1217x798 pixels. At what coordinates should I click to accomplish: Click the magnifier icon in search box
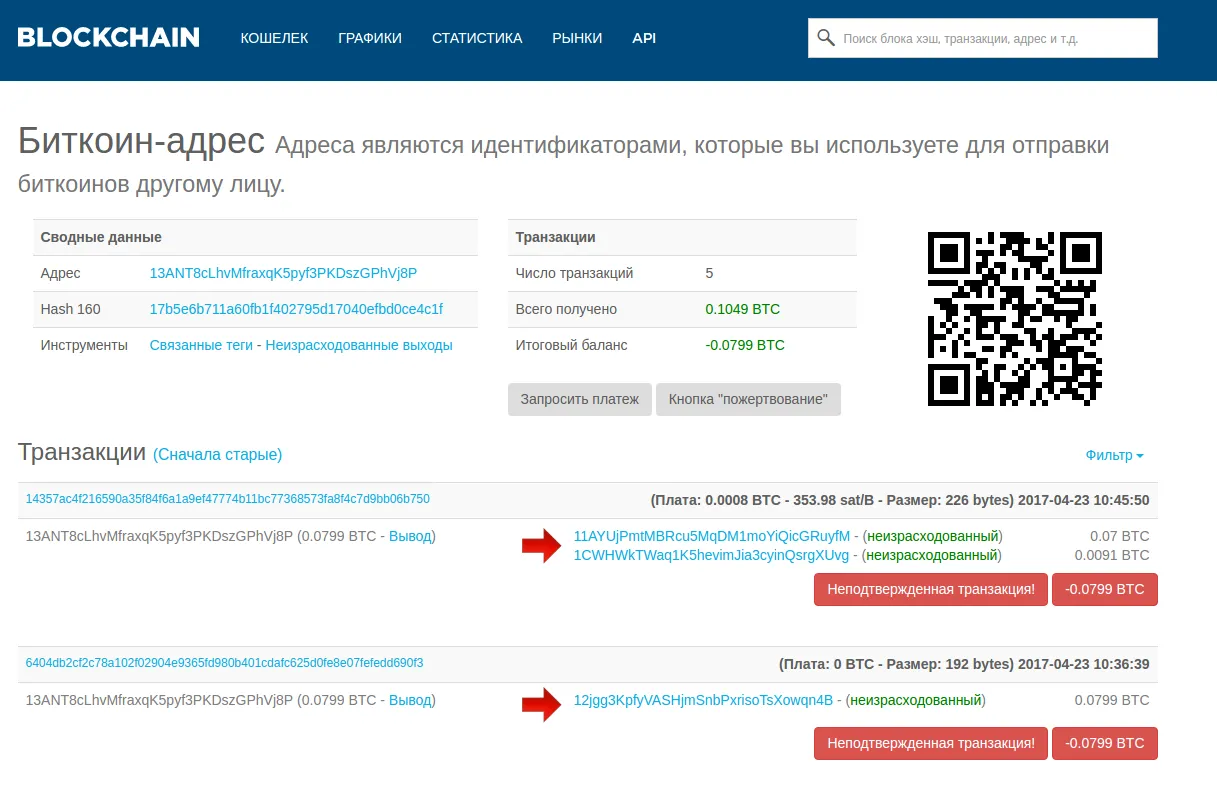[826, 38]
